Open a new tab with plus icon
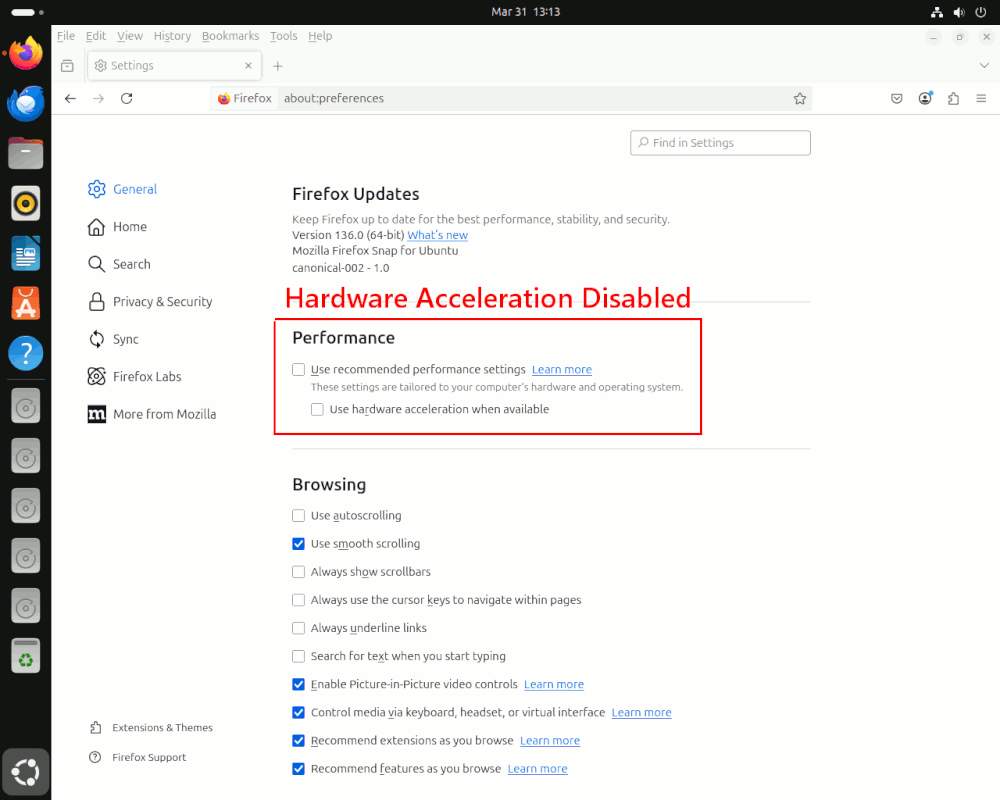 (277, 66)
